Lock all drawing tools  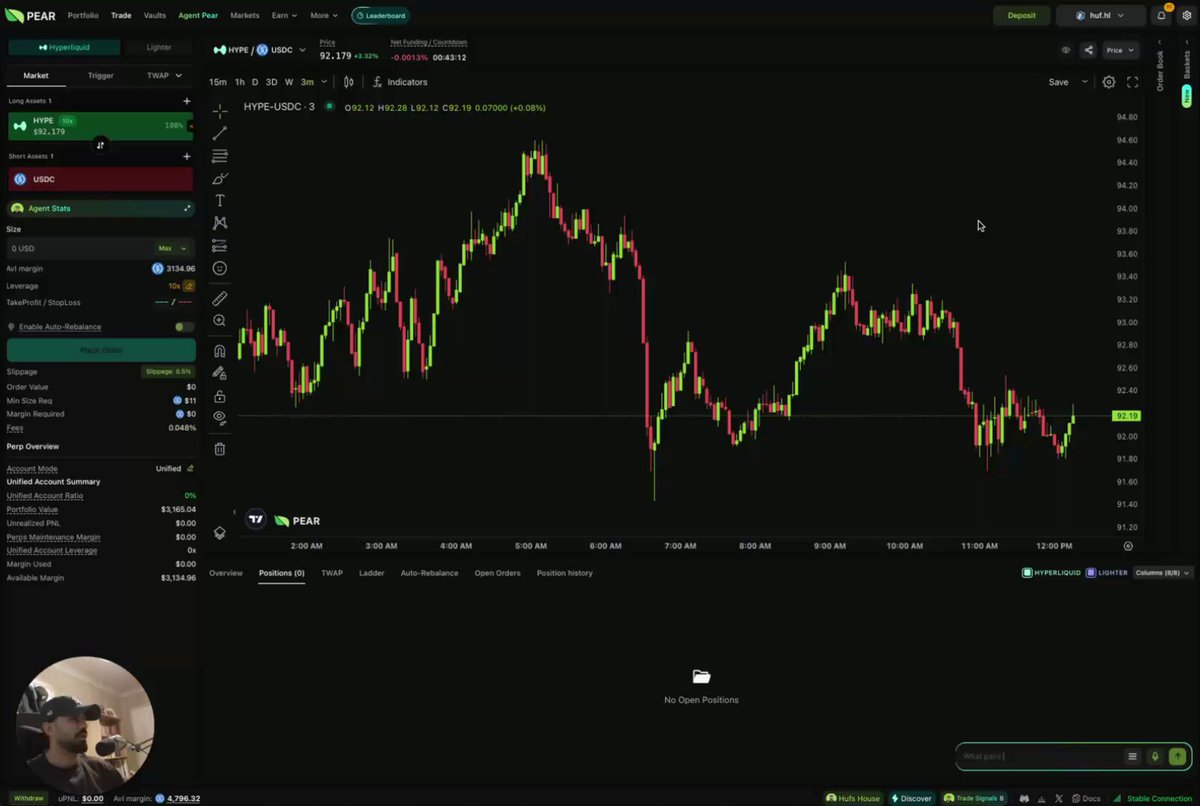tap(220, 396)
